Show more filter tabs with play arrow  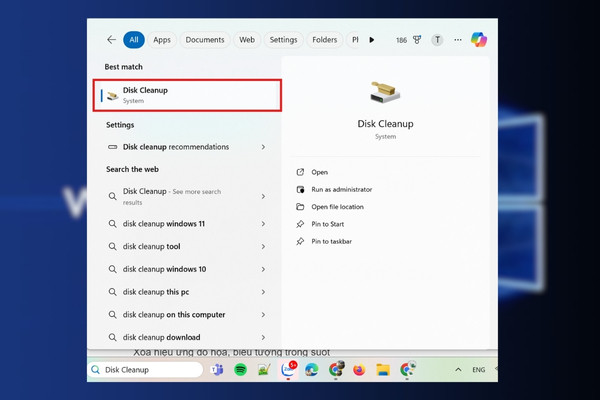(372, 40)
